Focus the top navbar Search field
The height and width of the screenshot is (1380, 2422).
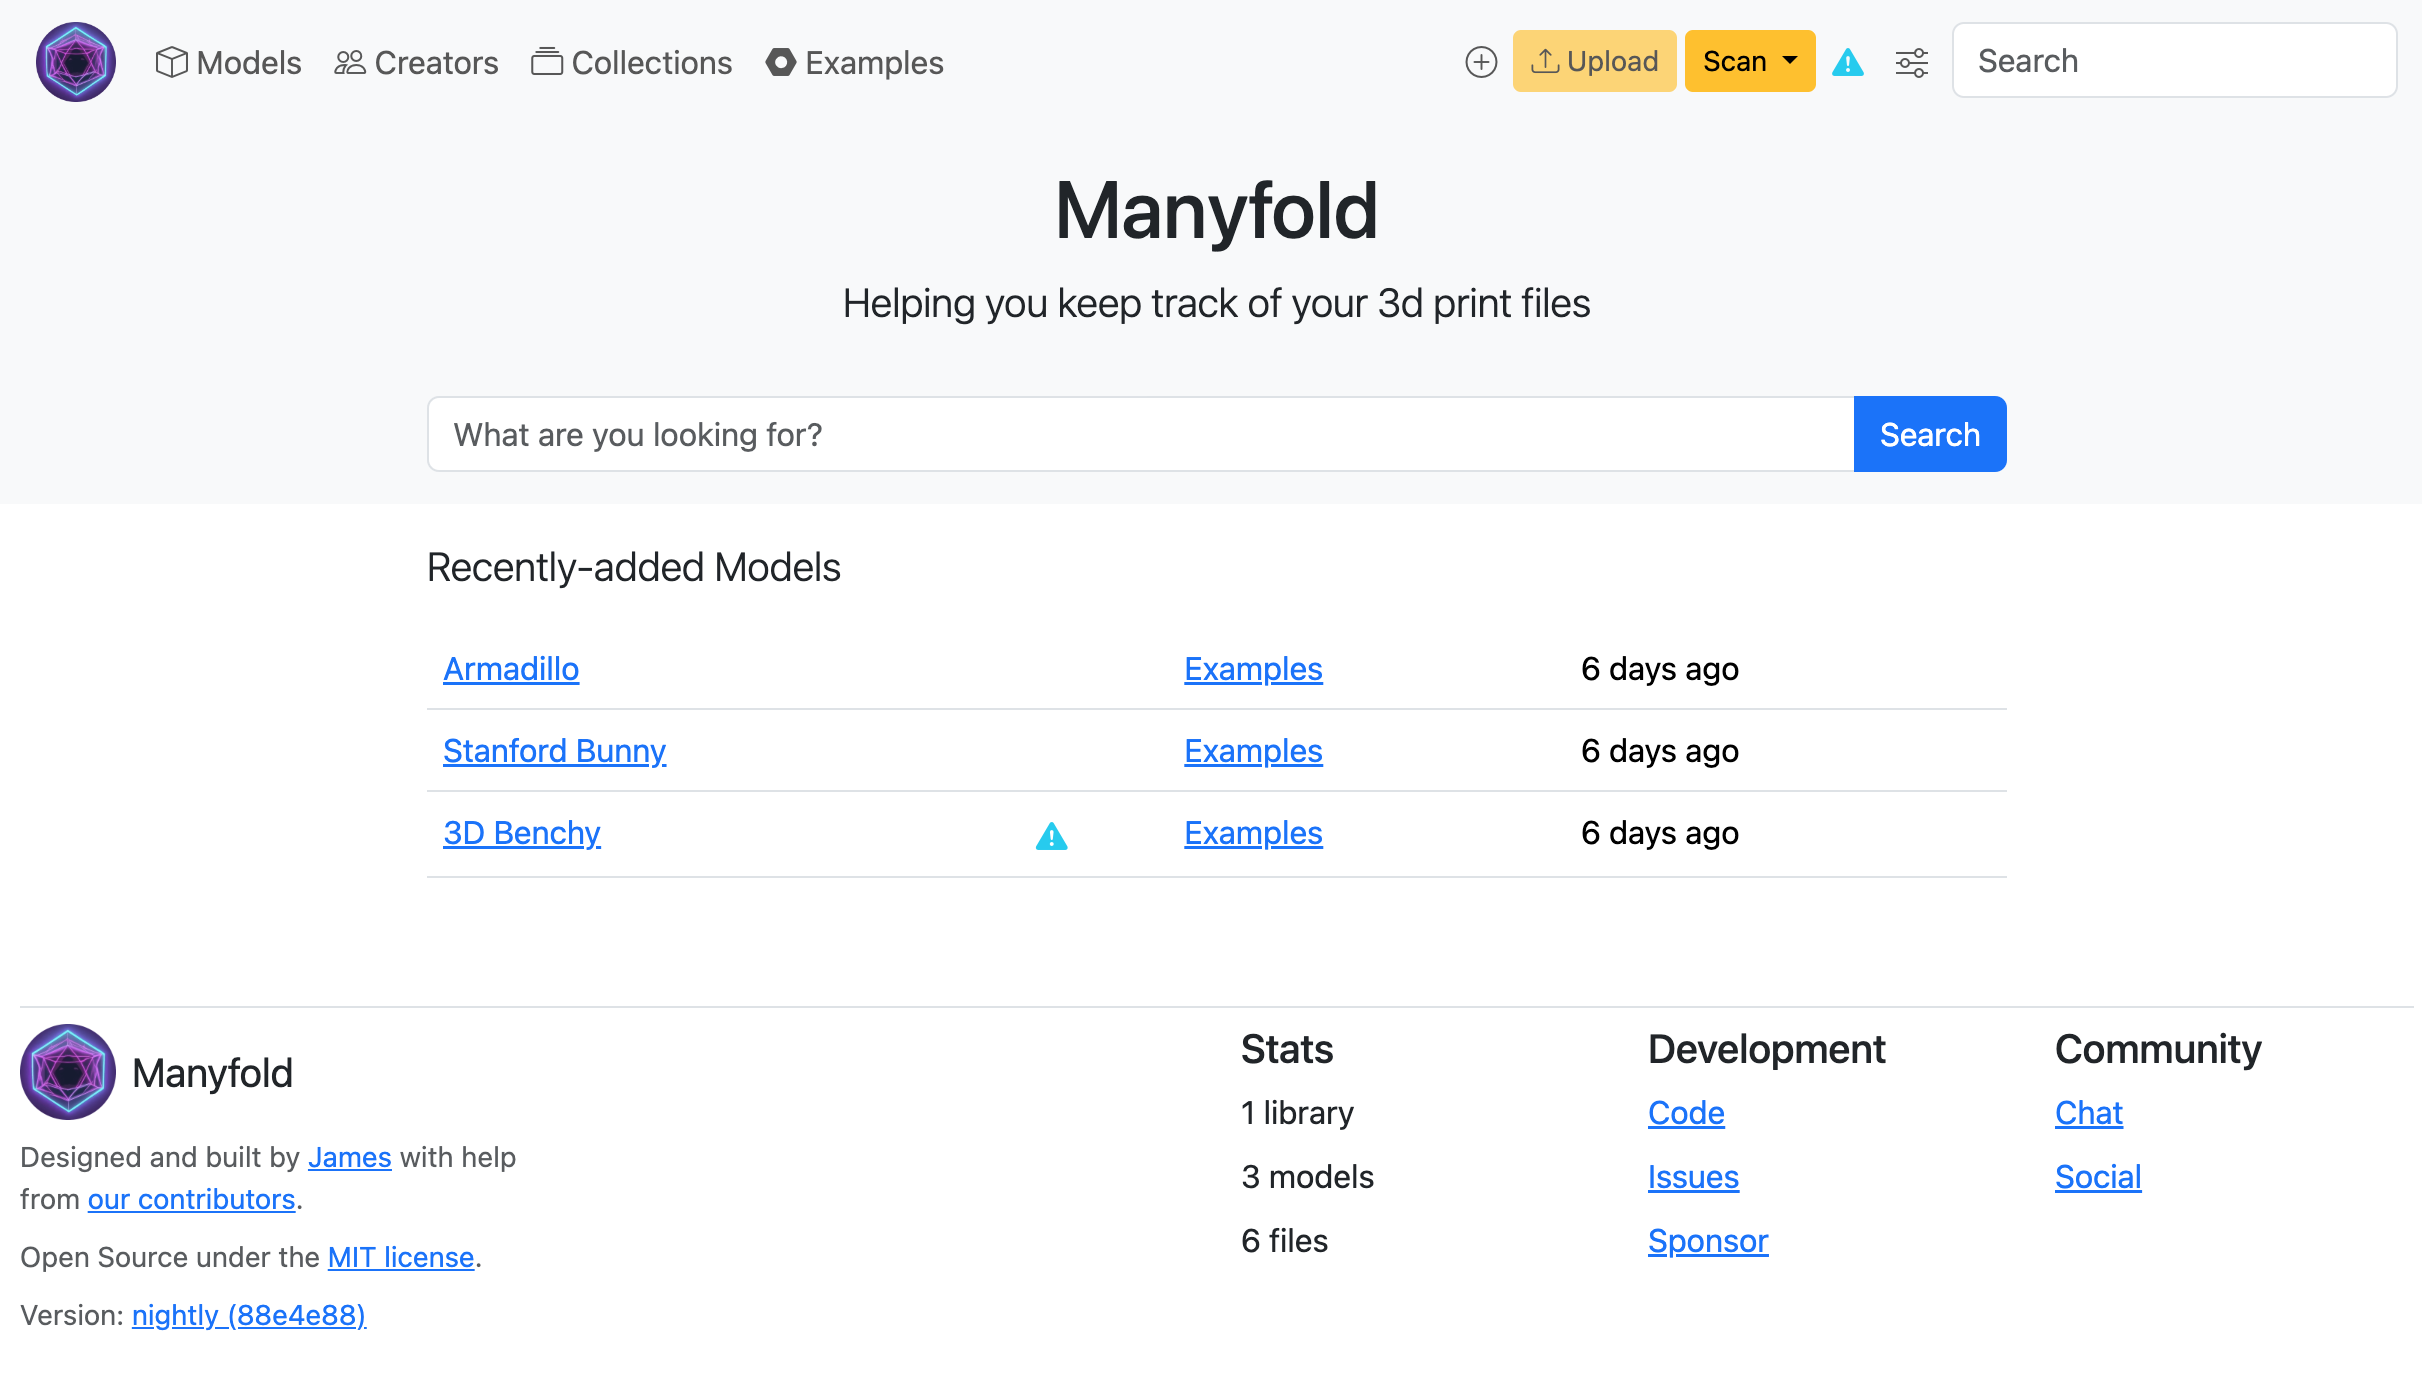tap(2174, 61)
